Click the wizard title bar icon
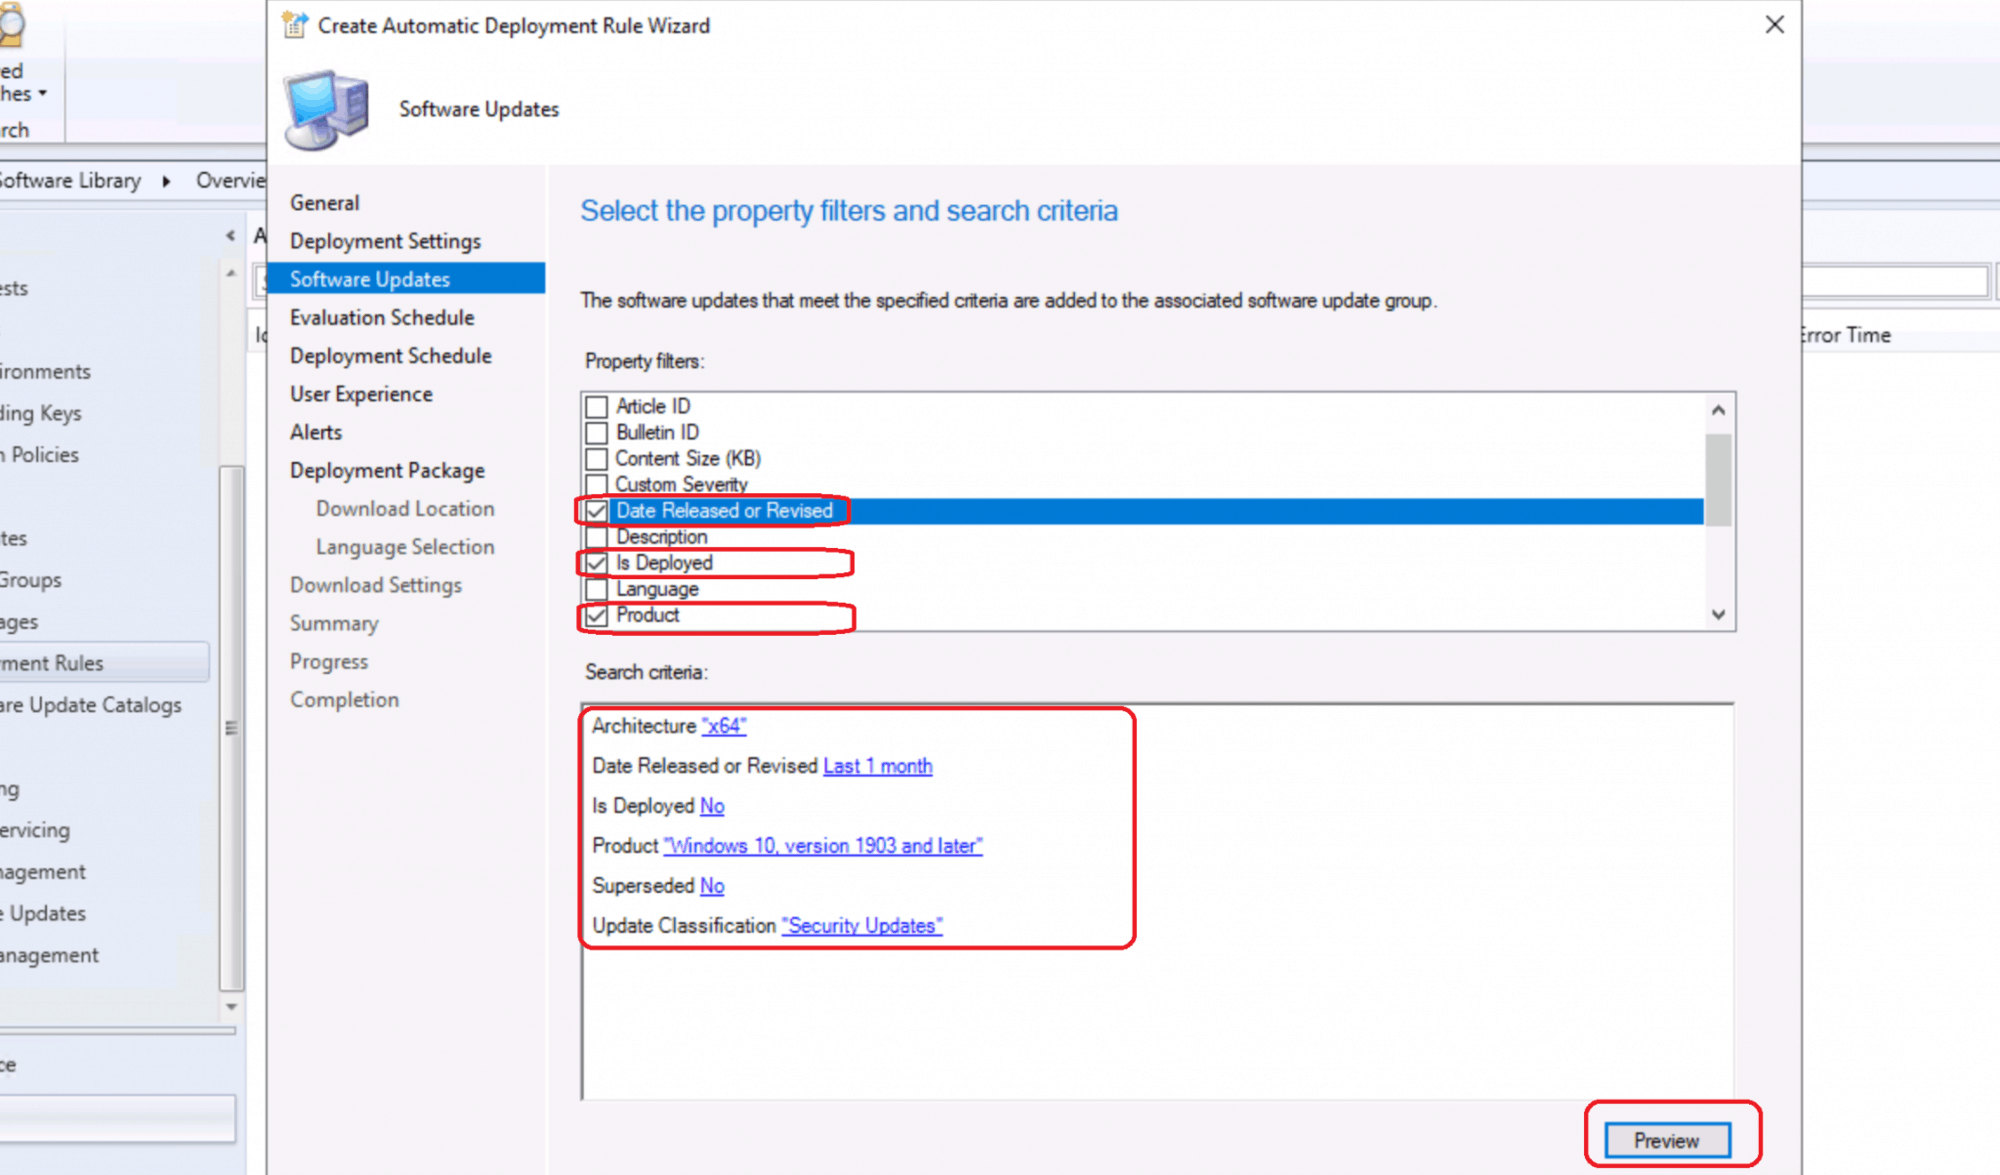Viewport: 2000px width, 1175px height. (x=294, y=25)
